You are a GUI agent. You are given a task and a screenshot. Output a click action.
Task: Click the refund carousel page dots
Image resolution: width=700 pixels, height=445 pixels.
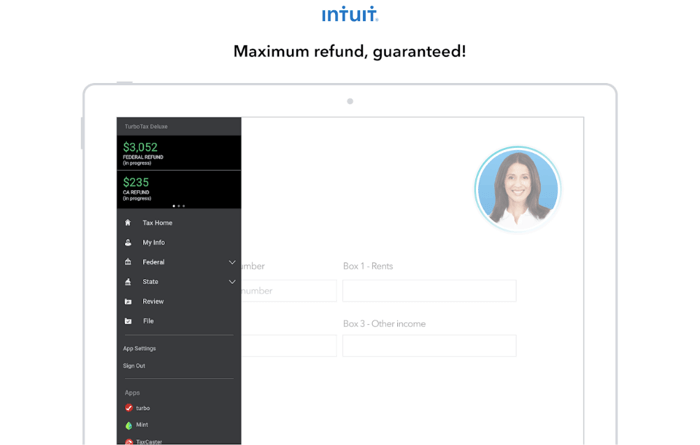tap(179, 206)
